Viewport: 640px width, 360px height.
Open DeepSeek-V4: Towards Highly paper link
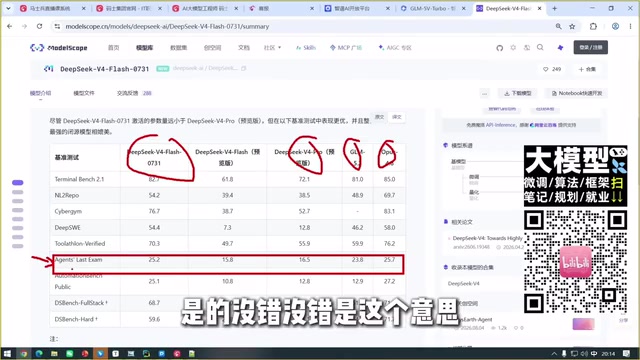[487, 238]
